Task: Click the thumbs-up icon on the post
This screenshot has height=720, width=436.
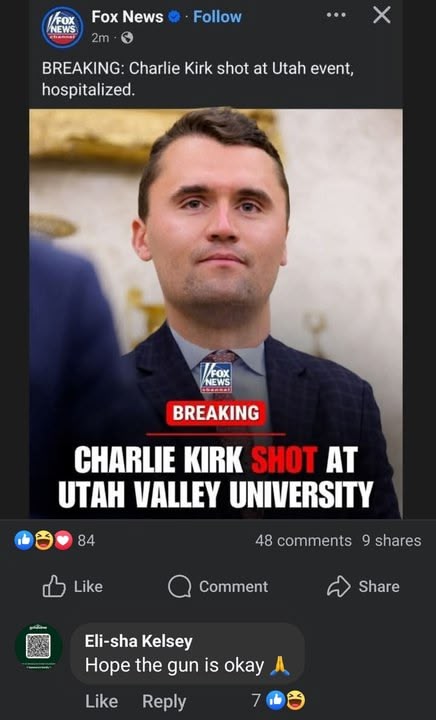Action: point(54,586)
